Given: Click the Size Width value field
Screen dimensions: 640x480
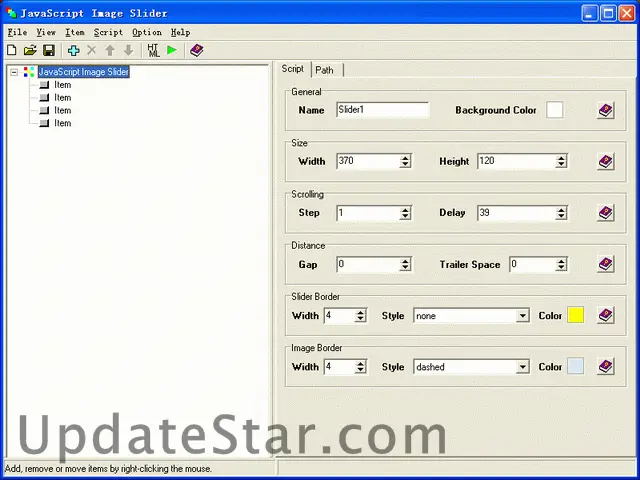Looking at the screenshot, I should 368,161.
